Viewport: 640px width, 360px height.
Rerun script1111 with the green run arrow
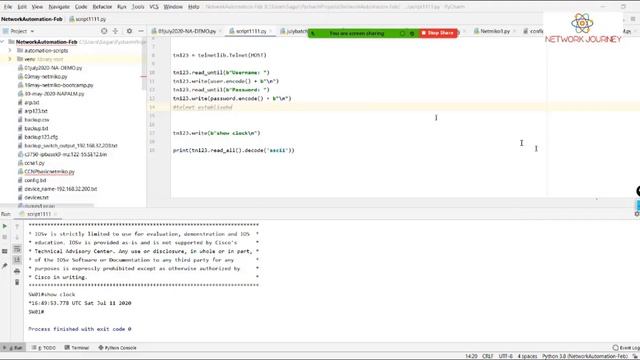[x=5, y=226]
